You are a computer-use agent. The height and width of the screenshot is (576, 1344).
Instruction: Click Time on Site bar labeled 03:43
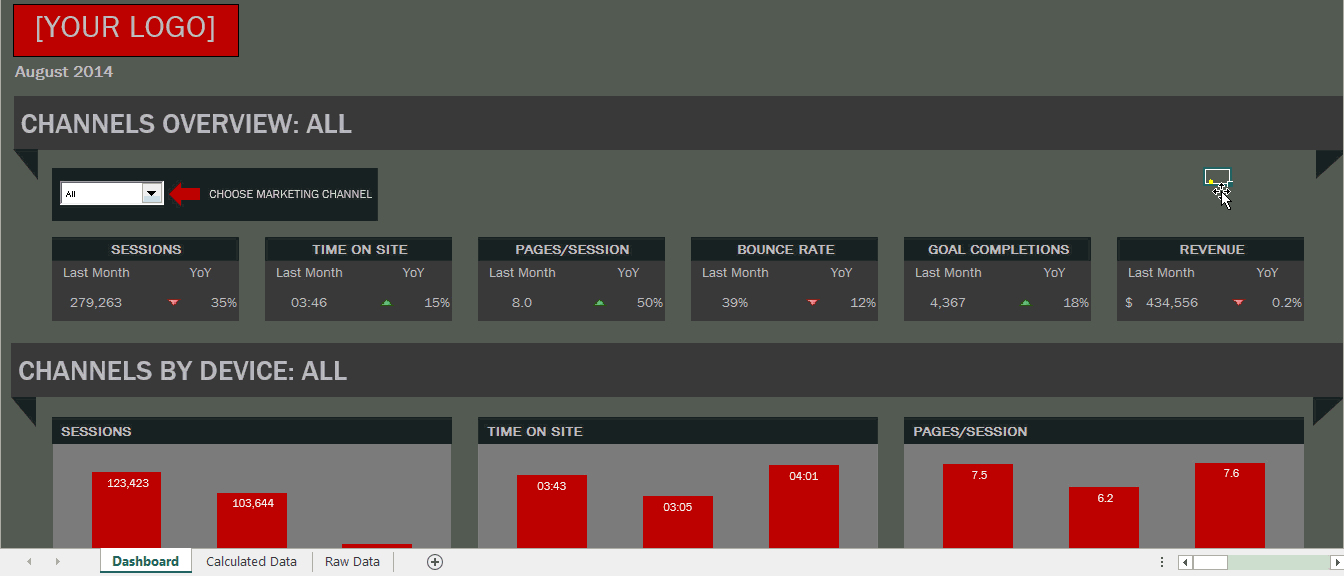tap(552, 511)
